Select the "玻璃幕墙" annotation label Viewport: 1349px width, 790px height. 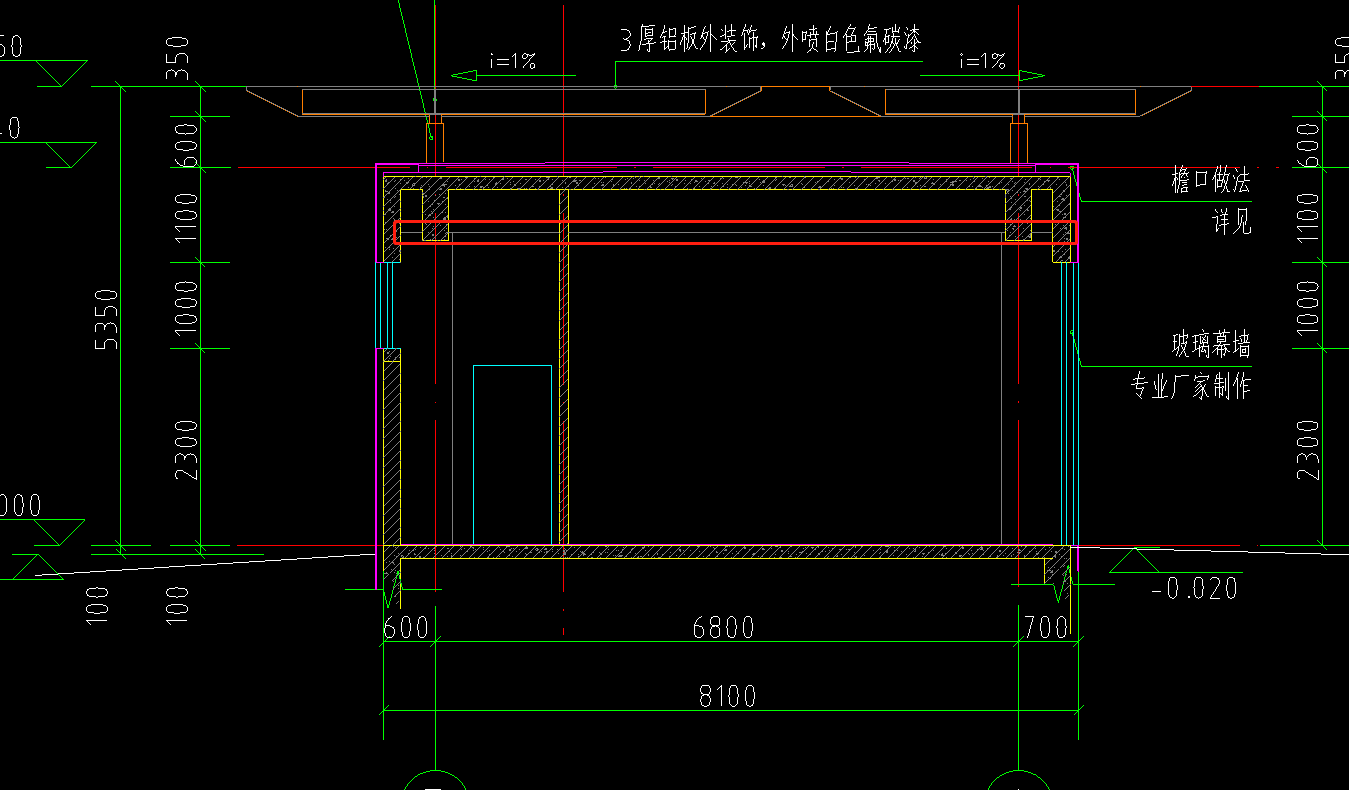1211,346
